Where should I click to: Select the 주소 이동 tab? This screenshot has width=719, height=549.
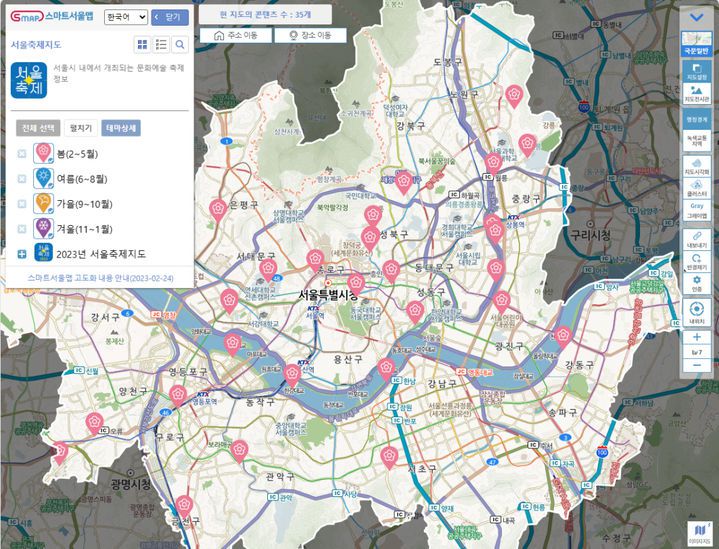234,35
